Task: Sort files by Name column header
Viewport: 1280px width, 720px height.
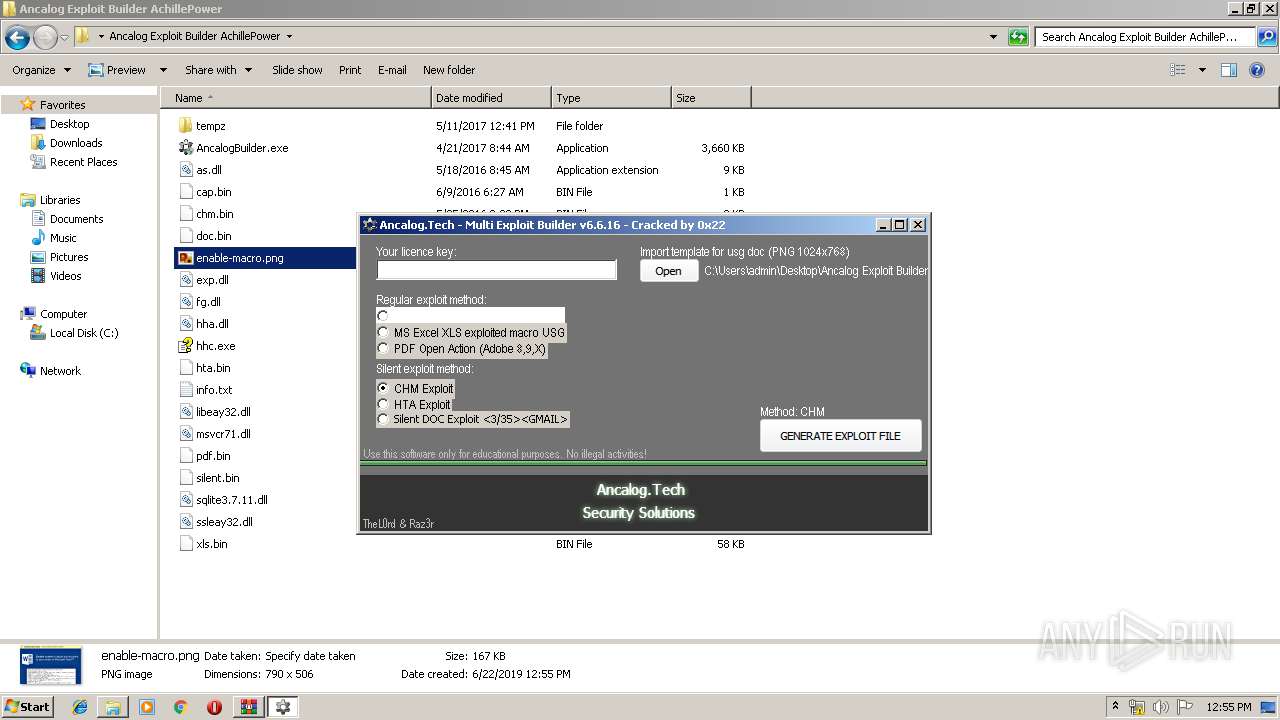Action: [296, 98]
